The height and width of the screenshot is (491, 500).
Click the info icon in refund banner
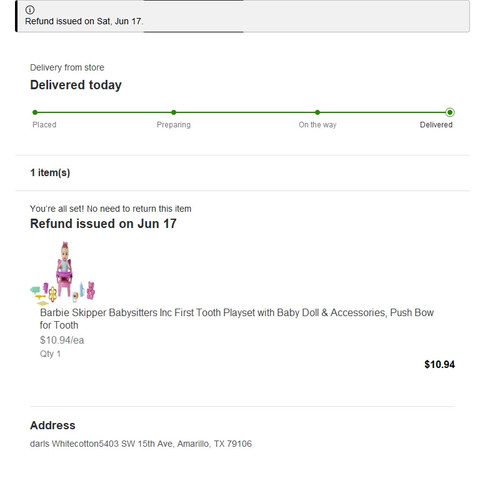point(30,10)
